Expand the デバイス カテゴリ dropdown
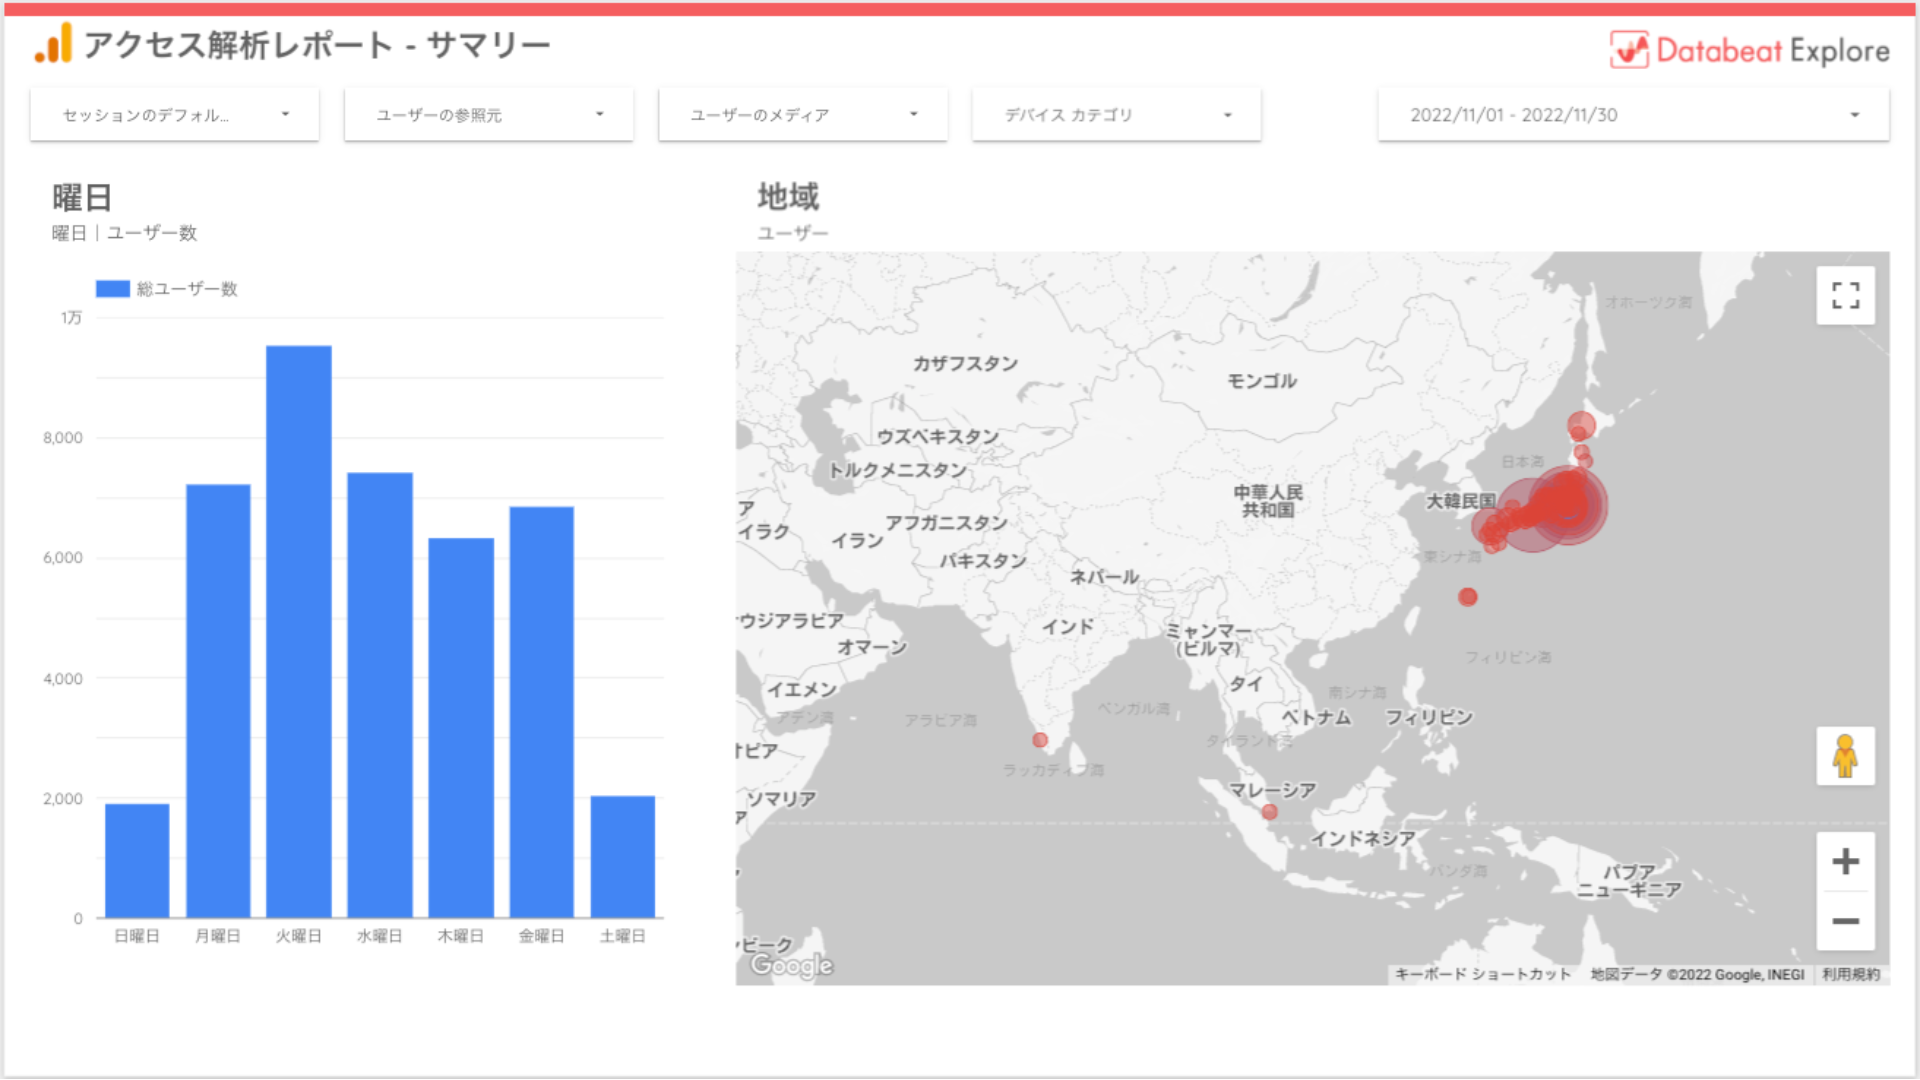The image size is (1920, 1080). pos(1117,115)
